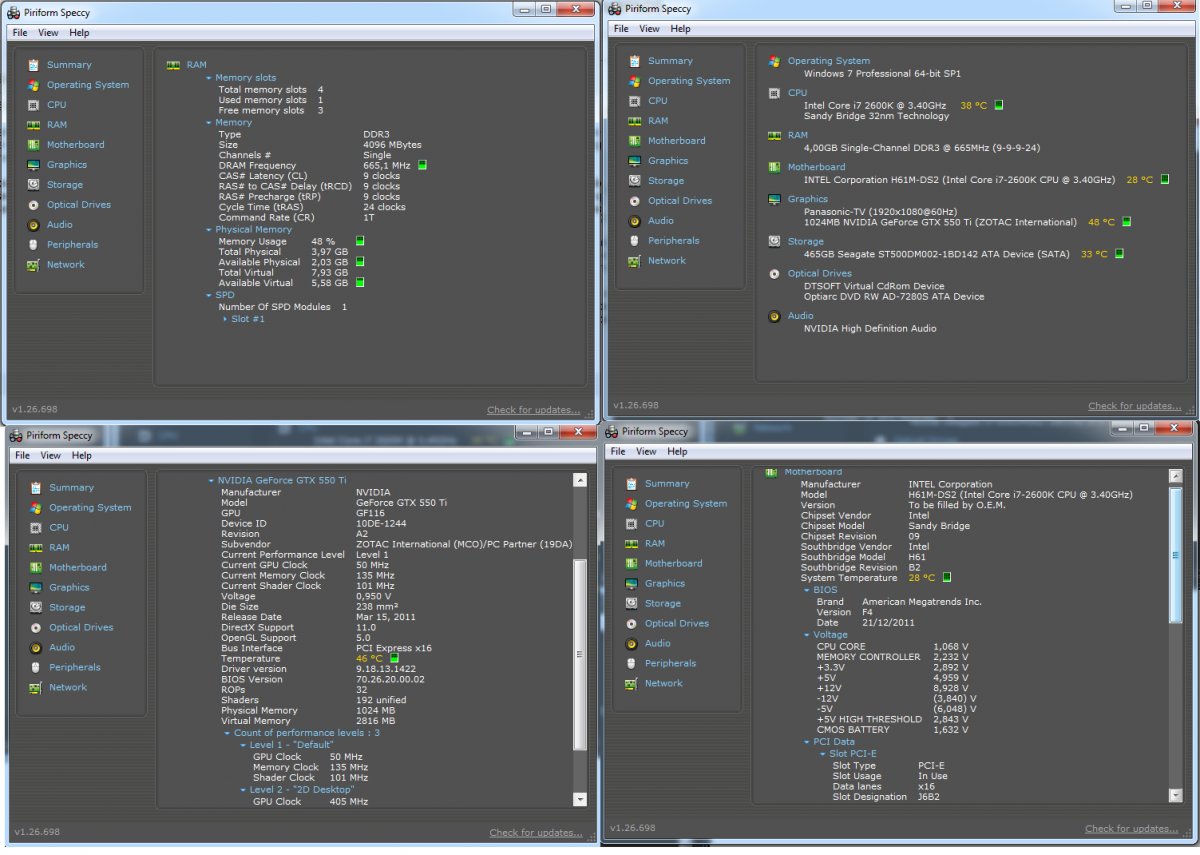Collapse the Memory section in RAM panel
This screenshot has height=855, width=1200.
point(209,123)
